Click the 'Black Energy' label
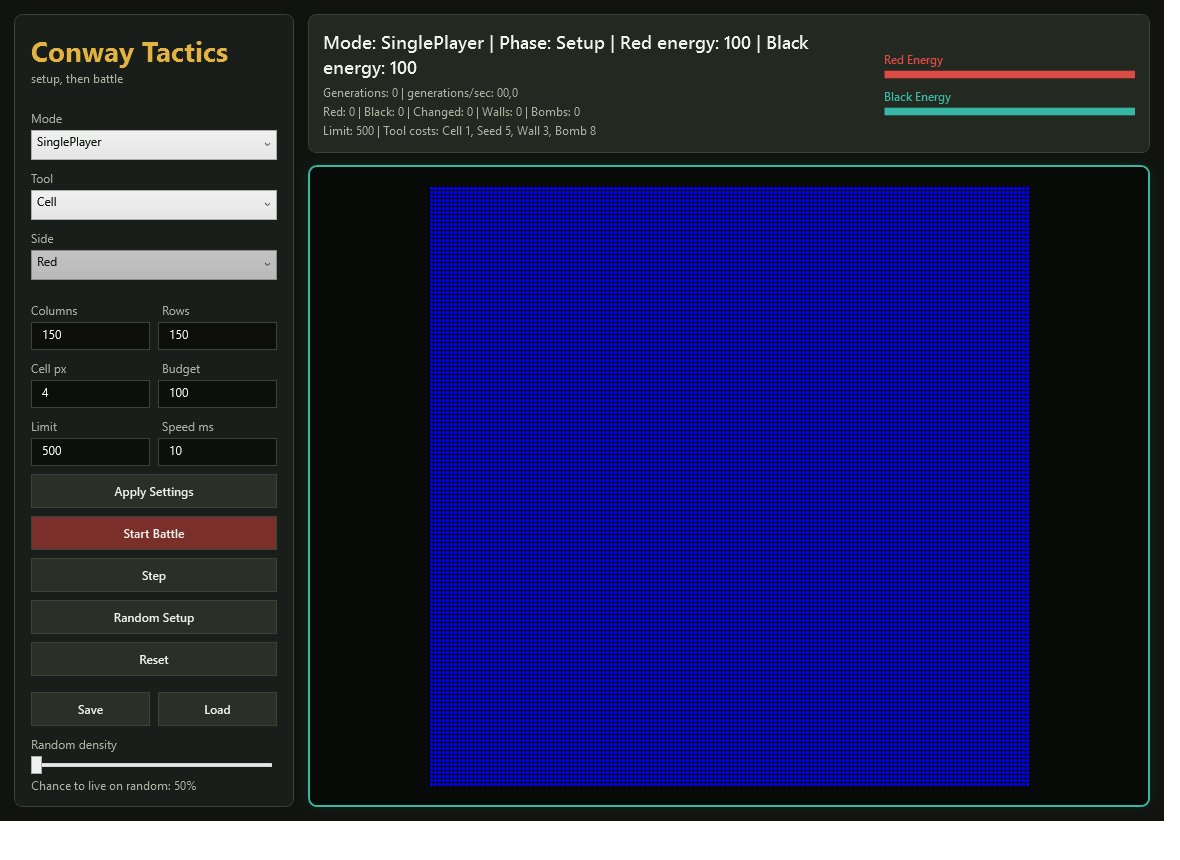Screen dimensions: 1180x860 917,97
